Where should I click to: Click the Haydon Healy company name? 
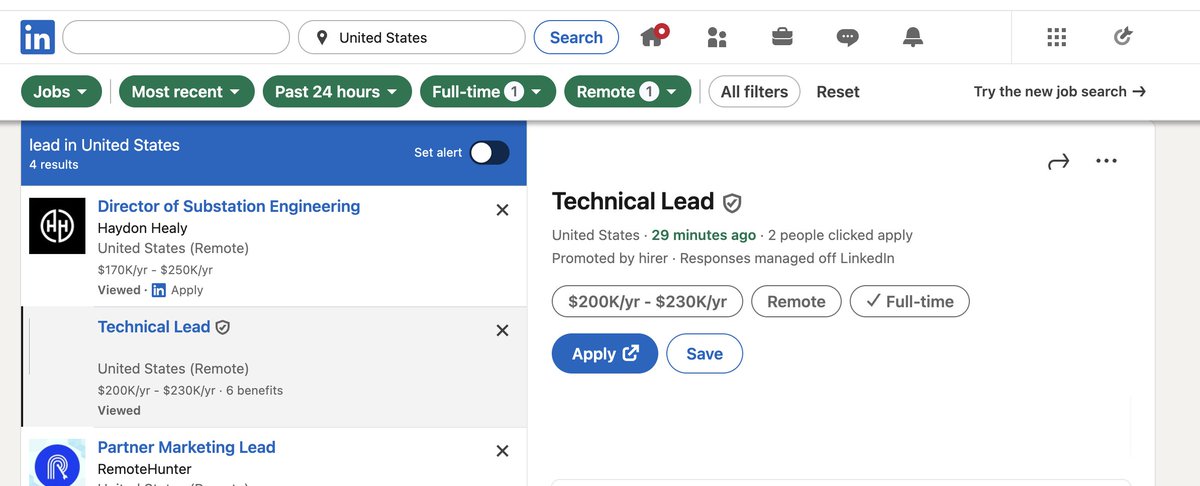[142, 228]
